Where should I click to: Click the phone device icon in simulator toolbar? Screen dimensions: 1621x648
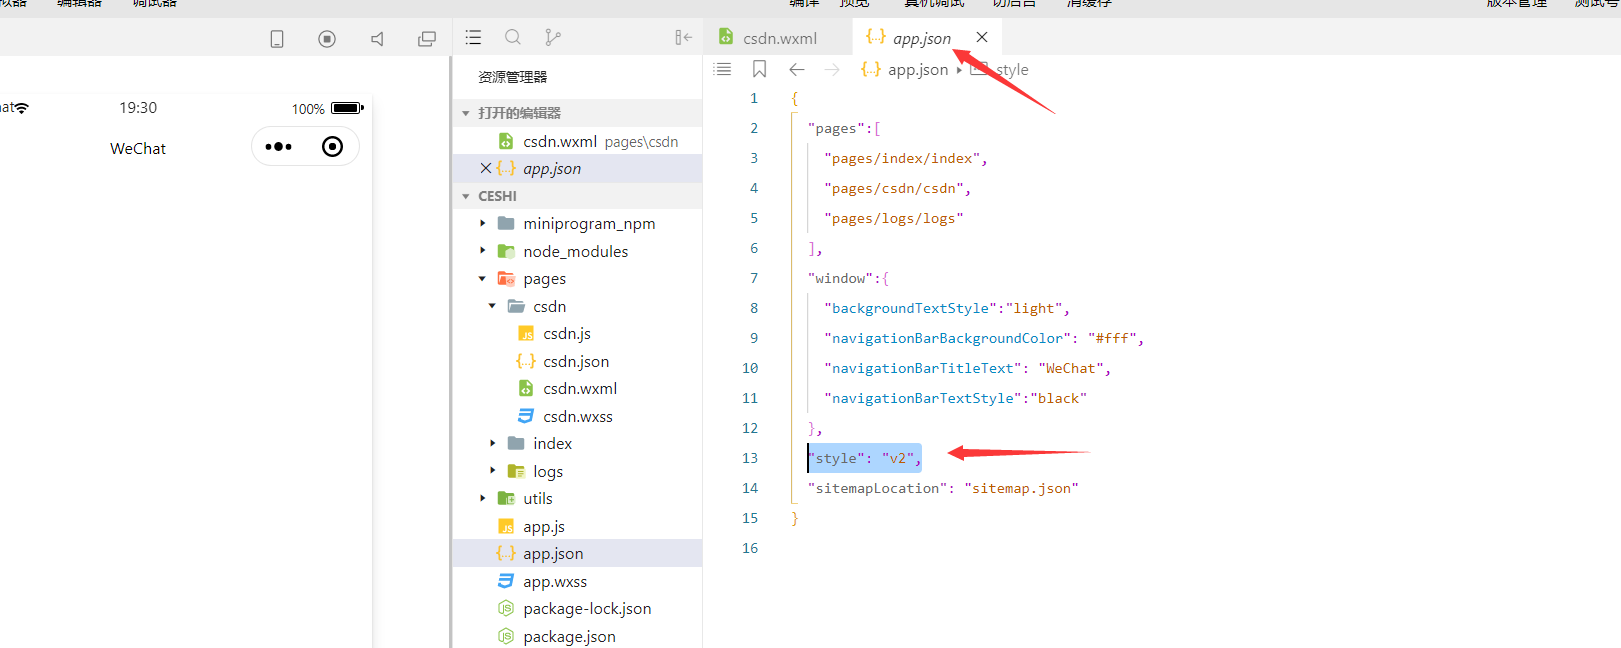277,39
